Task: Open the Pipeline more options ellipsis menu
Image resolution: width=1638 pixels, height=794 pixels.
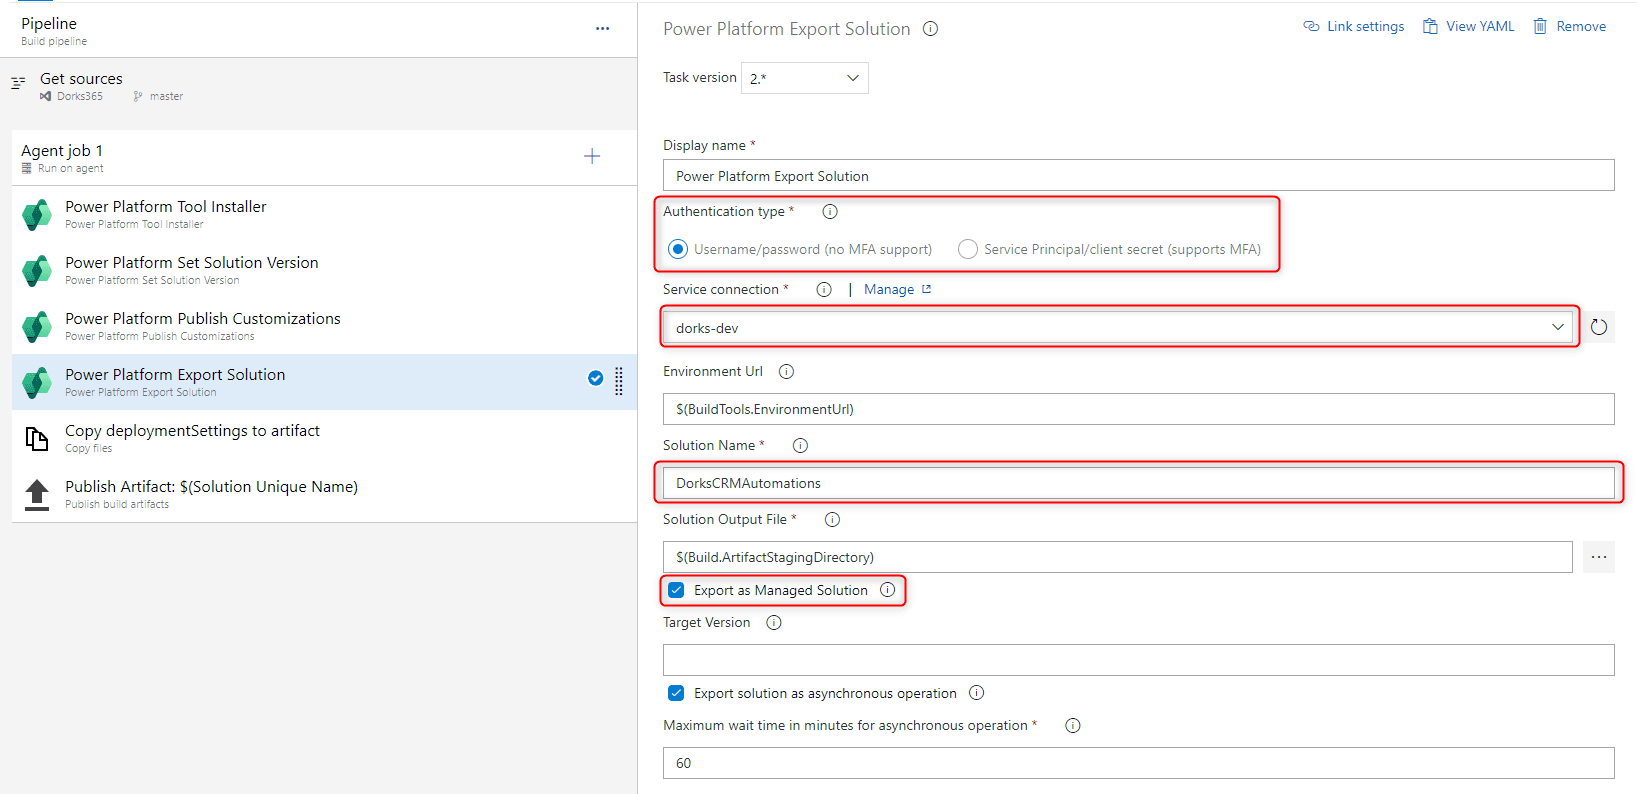Action: [x=602, y=29]
